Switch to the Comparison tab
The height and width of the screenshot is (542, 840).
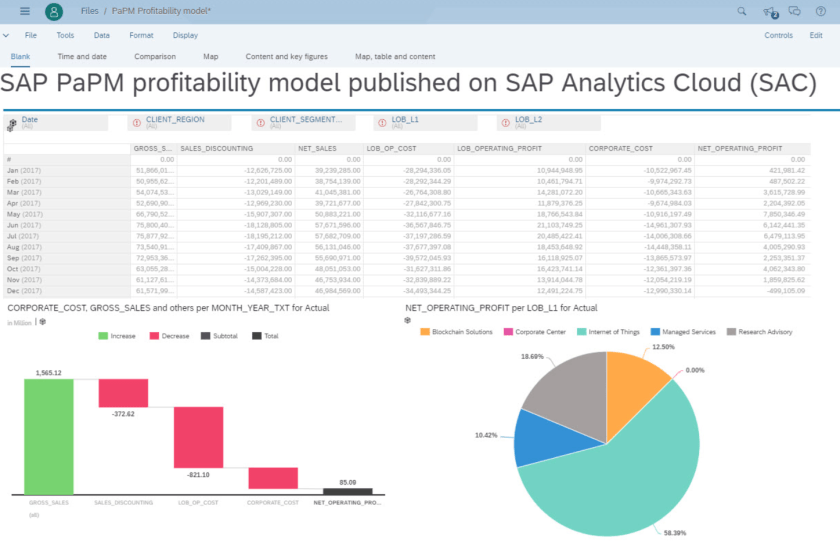pos(154,57)
